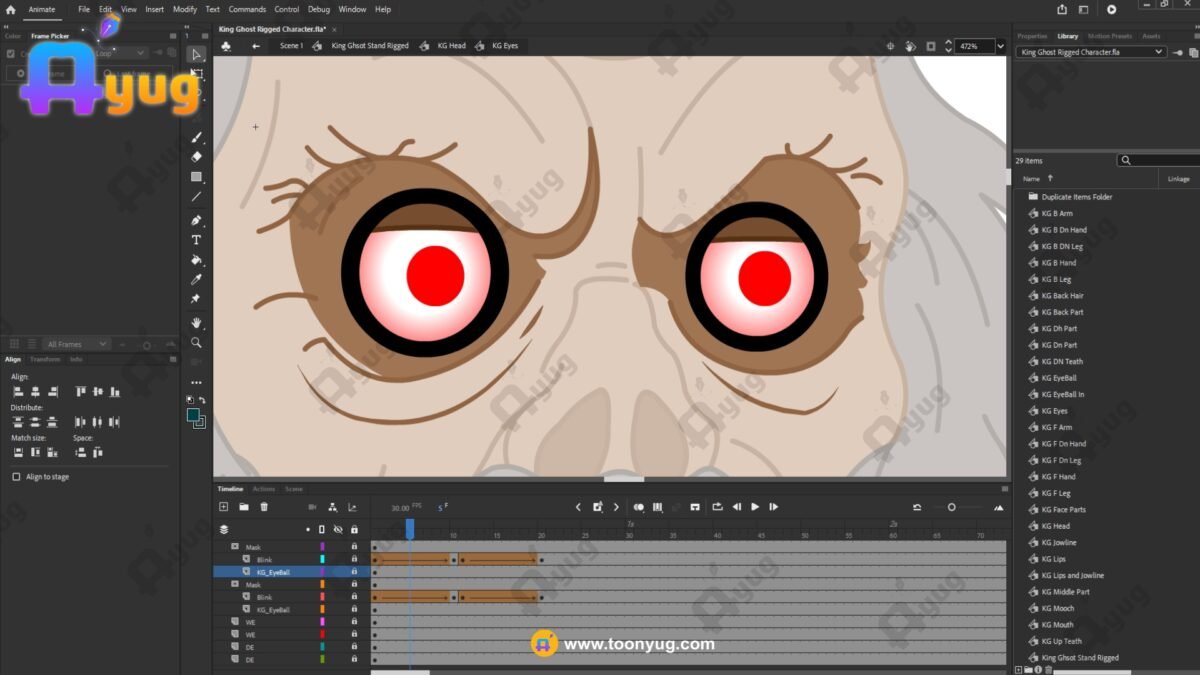Viewport: 1200px width, 675px height.
Task: Swap stroke and fill colors icon
Action: tap(202, 400)
